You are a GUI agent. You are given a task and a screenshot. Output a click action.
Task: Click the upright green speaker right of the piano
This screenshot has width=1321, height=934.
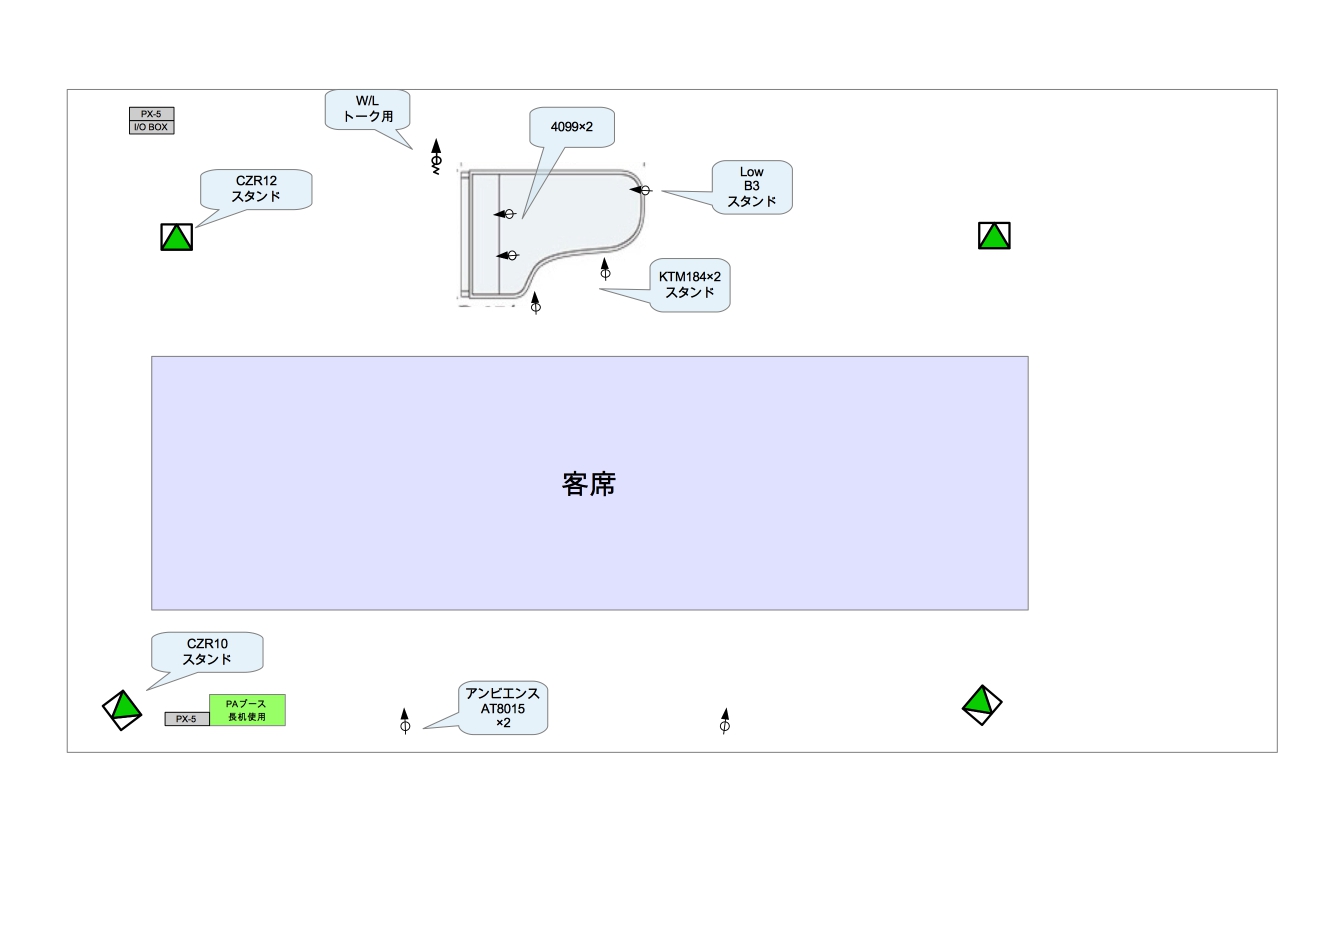[994, 236]
